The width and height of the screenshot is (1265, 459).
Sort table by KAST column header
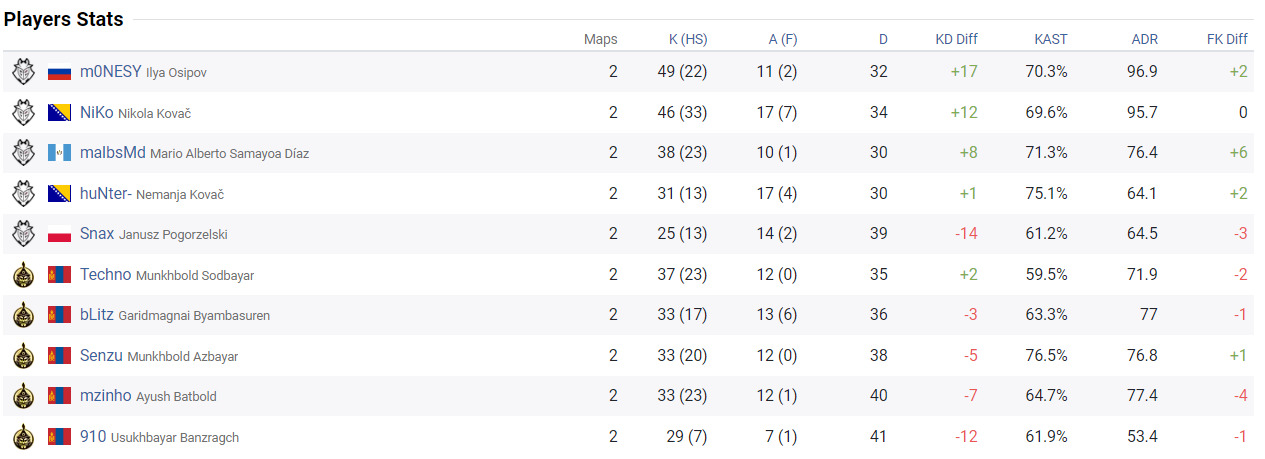point(1050,39)
